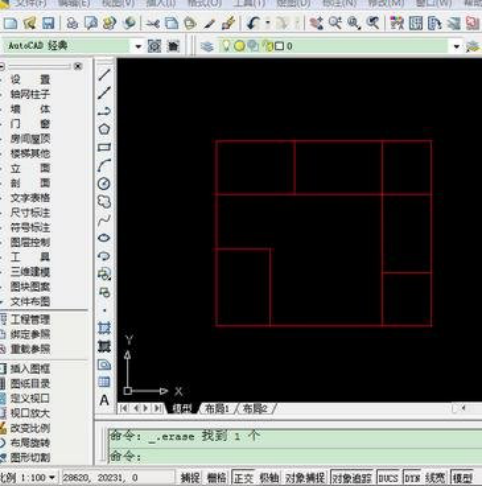
Task: Click the Cut scissors icon
Action: (153, 23)
